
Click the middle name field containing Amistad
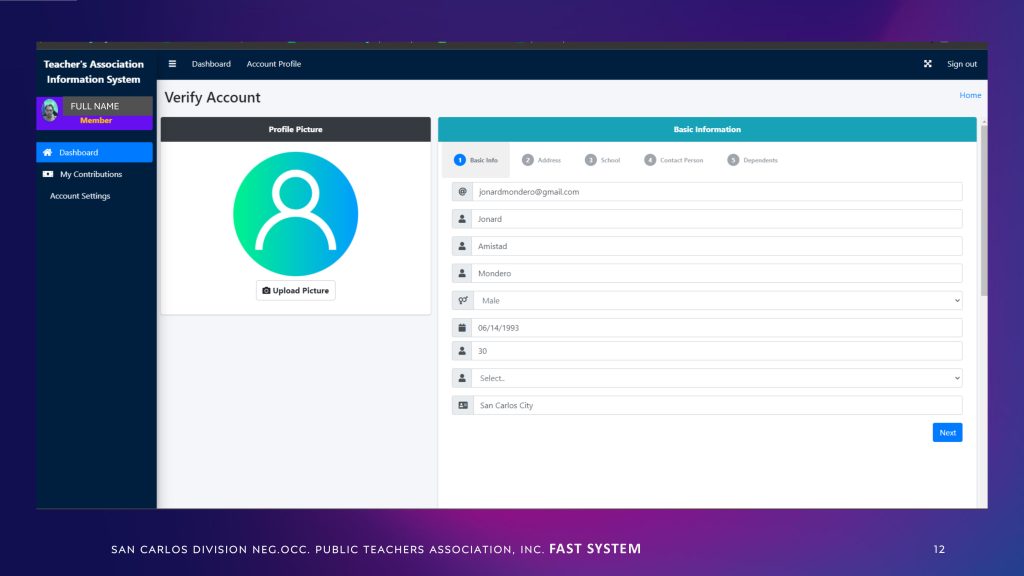[717, 246]
